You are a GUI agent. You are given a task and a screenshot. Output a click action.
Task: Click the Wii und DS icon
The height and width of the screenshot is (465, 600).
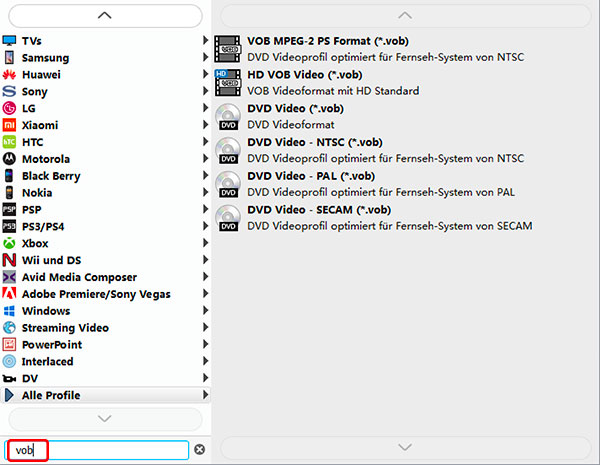point(9,260)
